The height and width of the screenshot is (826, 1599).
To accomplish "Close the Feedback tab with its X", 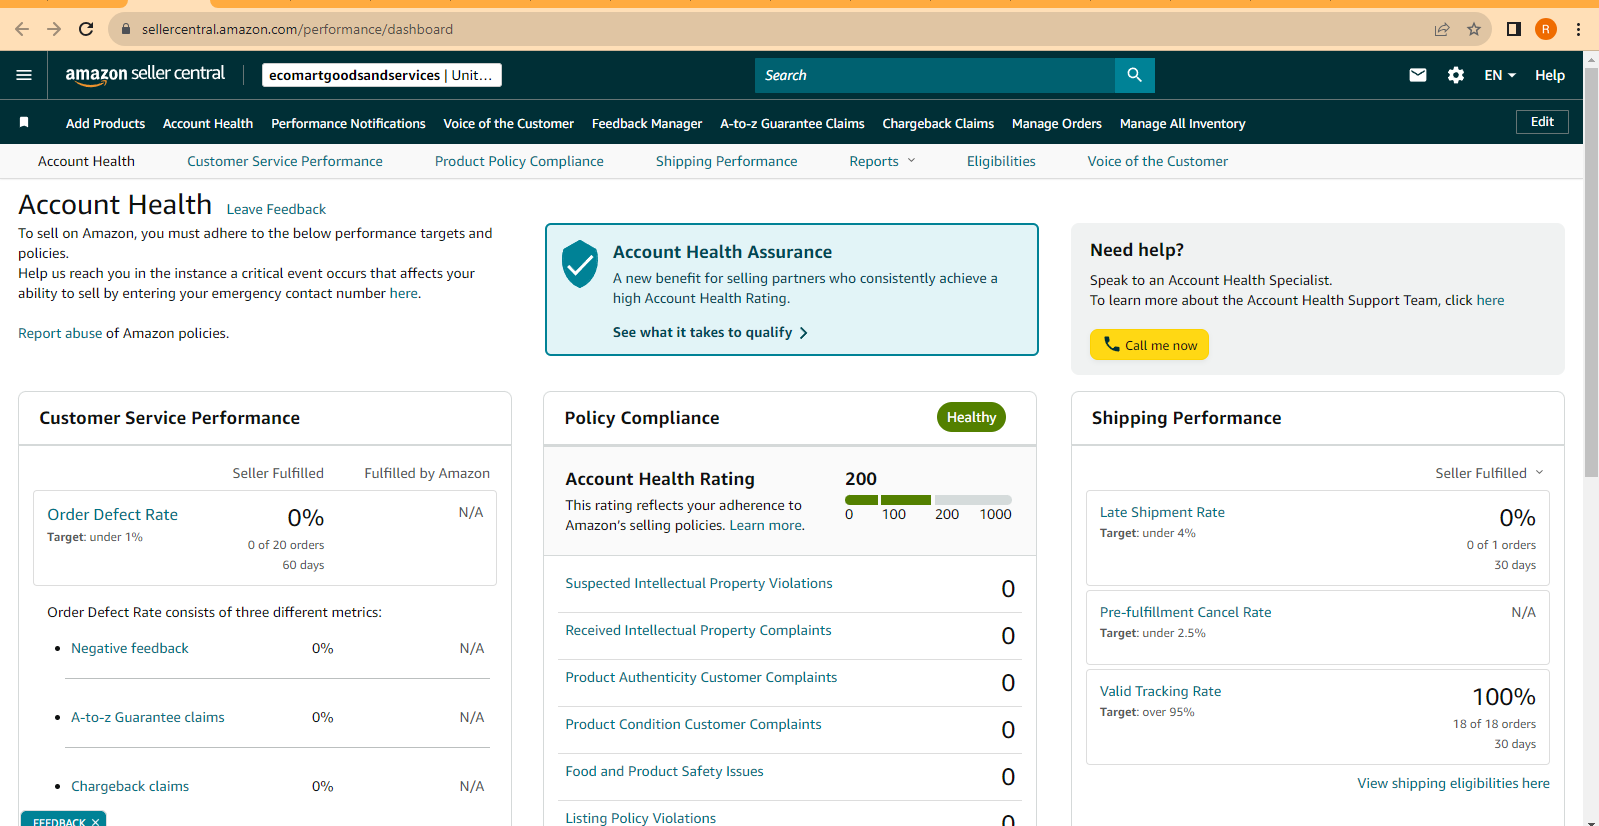I will pos(95,822).
